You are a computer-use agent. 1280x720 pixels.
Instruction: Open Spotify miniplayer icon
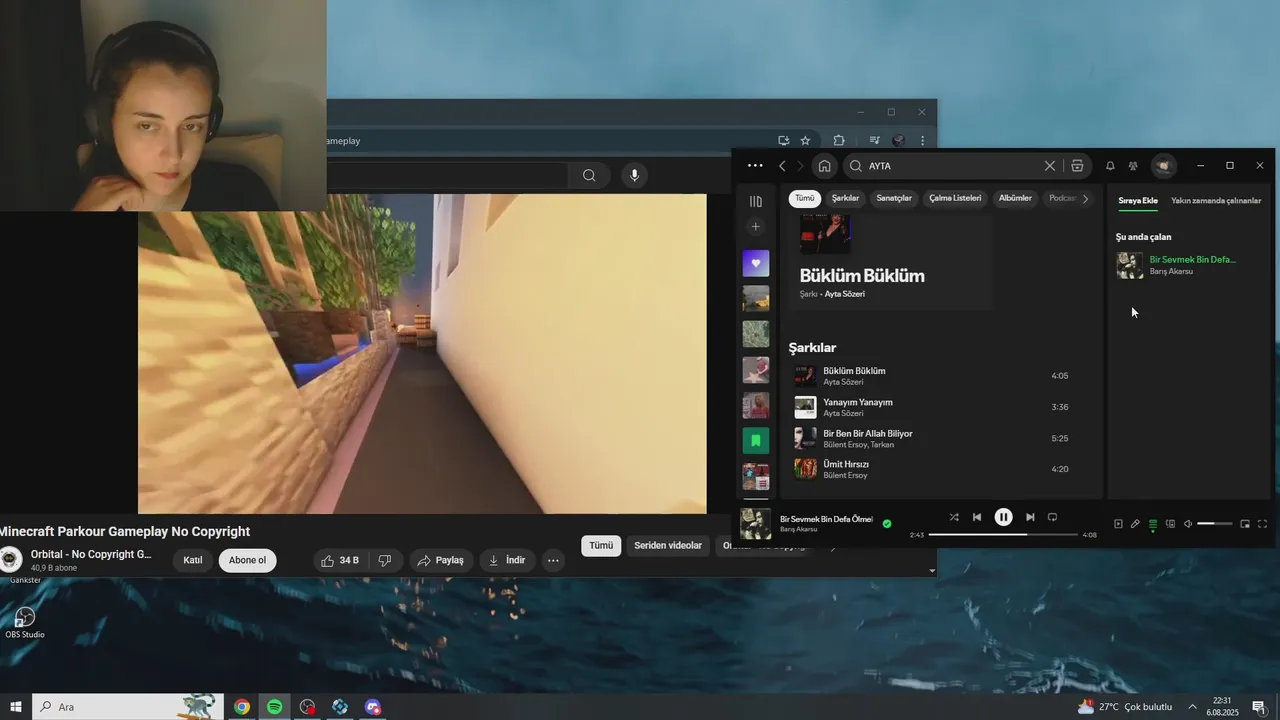point(1245,524)
